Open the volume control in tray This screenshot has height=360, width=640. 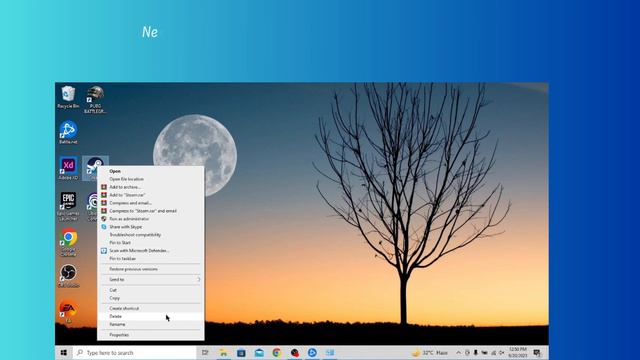502,353
